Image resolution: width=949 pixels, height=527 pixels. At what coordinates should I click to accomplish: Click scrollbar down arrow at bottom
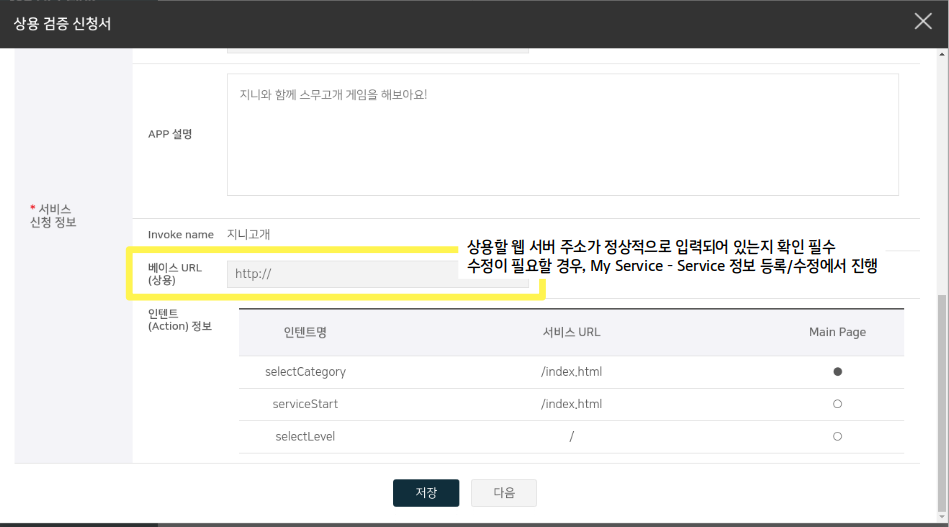tap(942, 517)
